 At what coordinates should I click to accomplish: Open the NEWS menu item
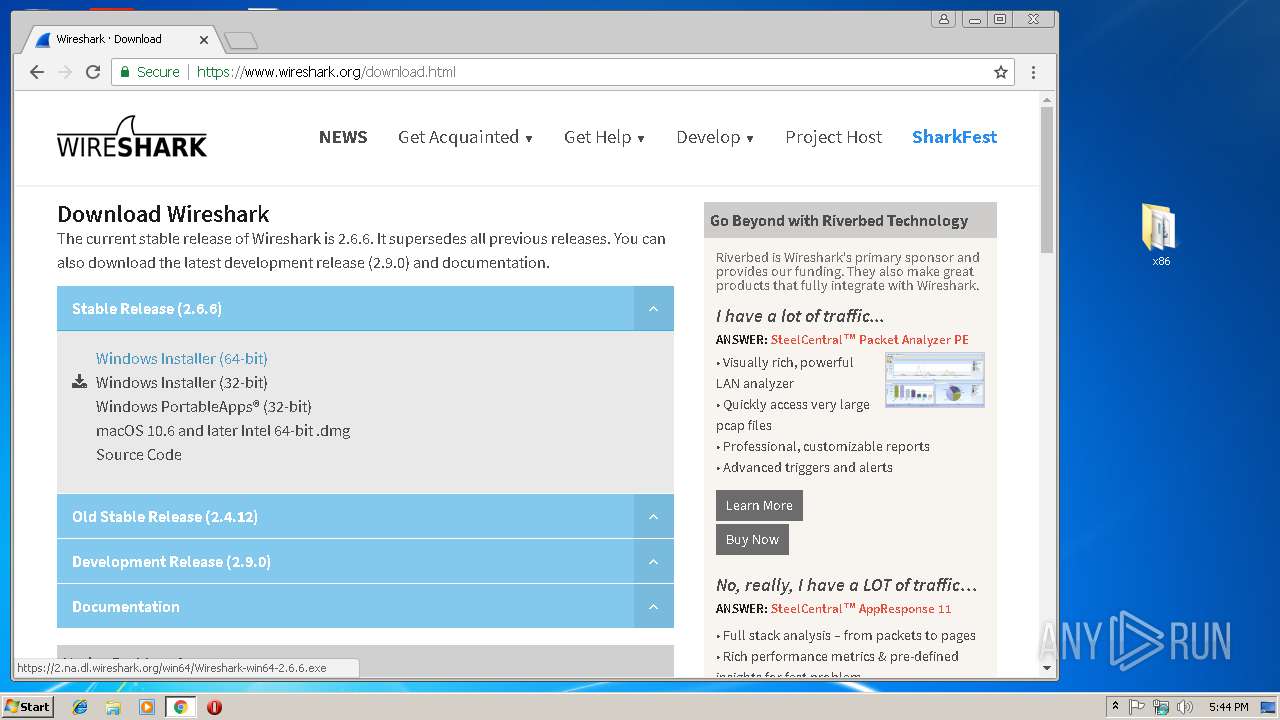[343, 137]
